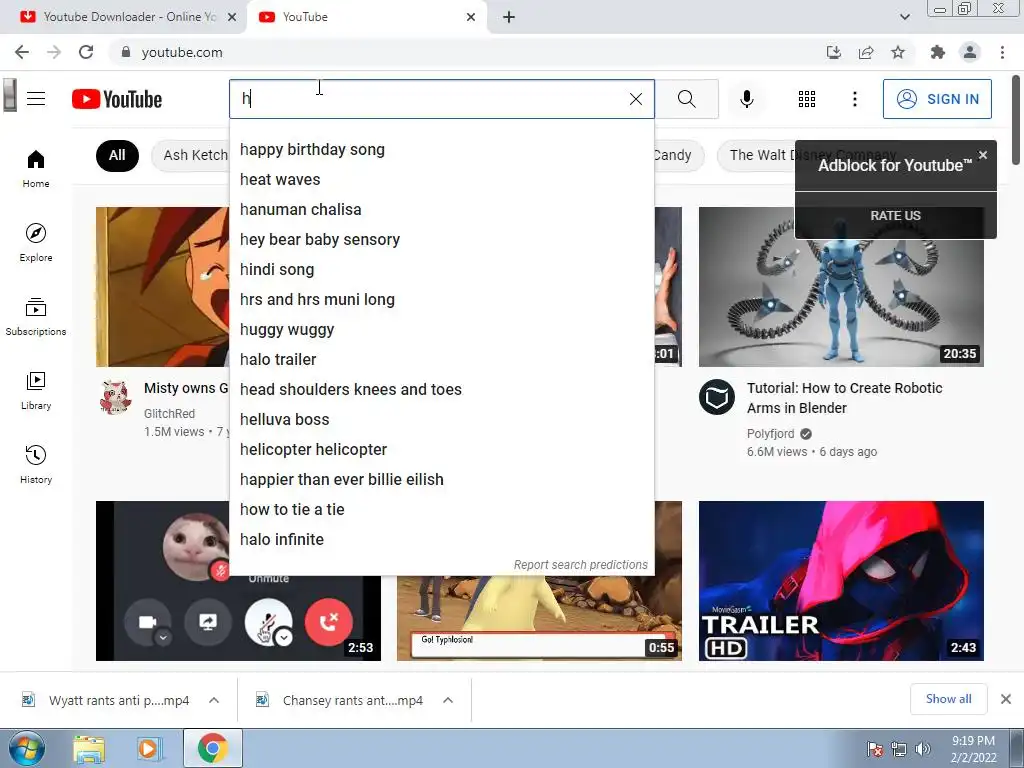This screenshot has height=768, width=1024.
Task: Bookmark this page with the star
Action: pyautogui.click(x=898, y=52)
